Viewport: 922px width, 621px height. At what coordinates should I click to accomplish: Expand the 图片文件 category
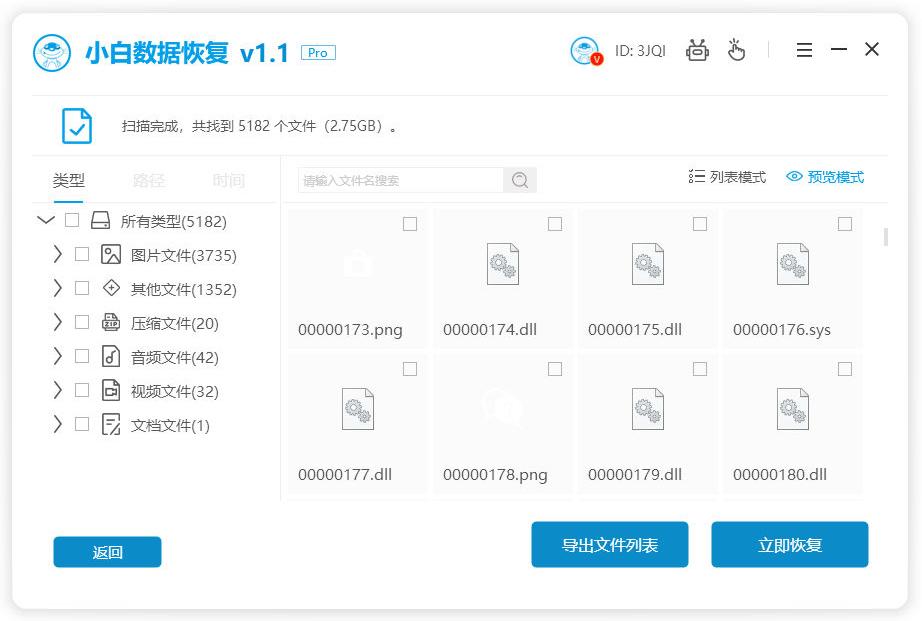click(58, 255)
